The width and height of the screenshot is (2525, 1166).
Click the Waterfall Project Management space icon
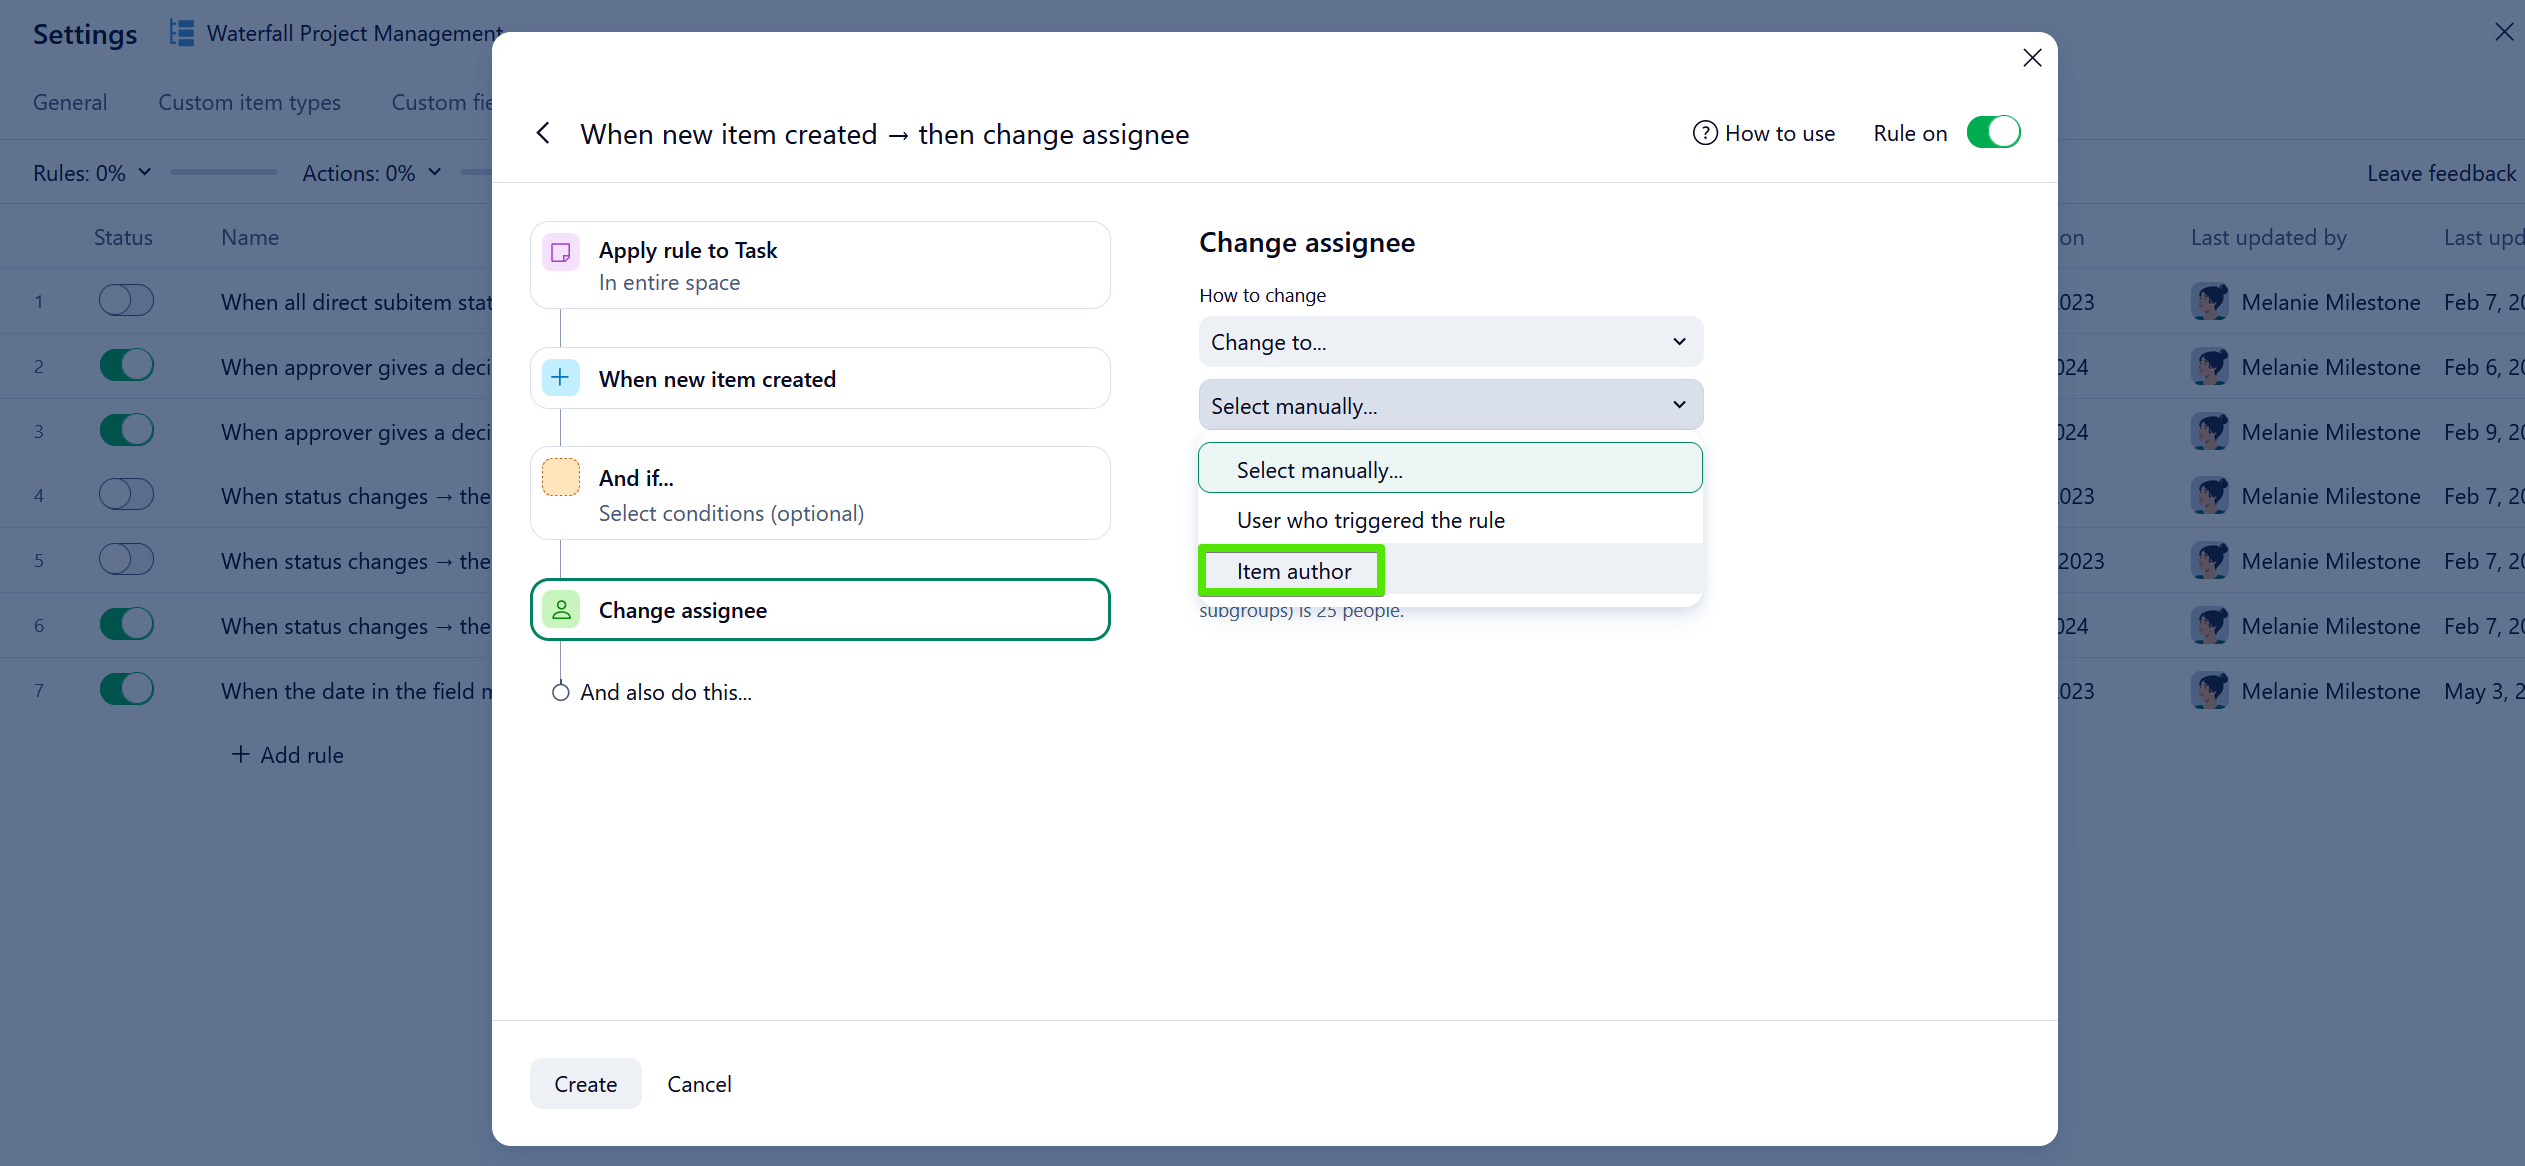point(182,33)
